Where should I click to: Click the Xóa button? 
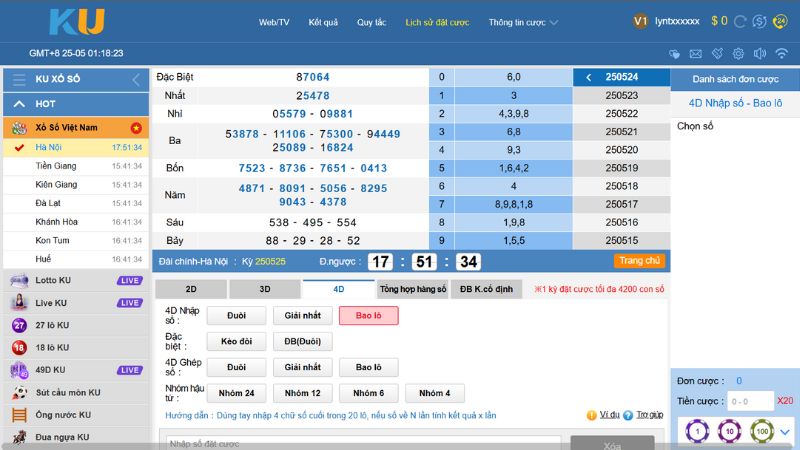612,443
